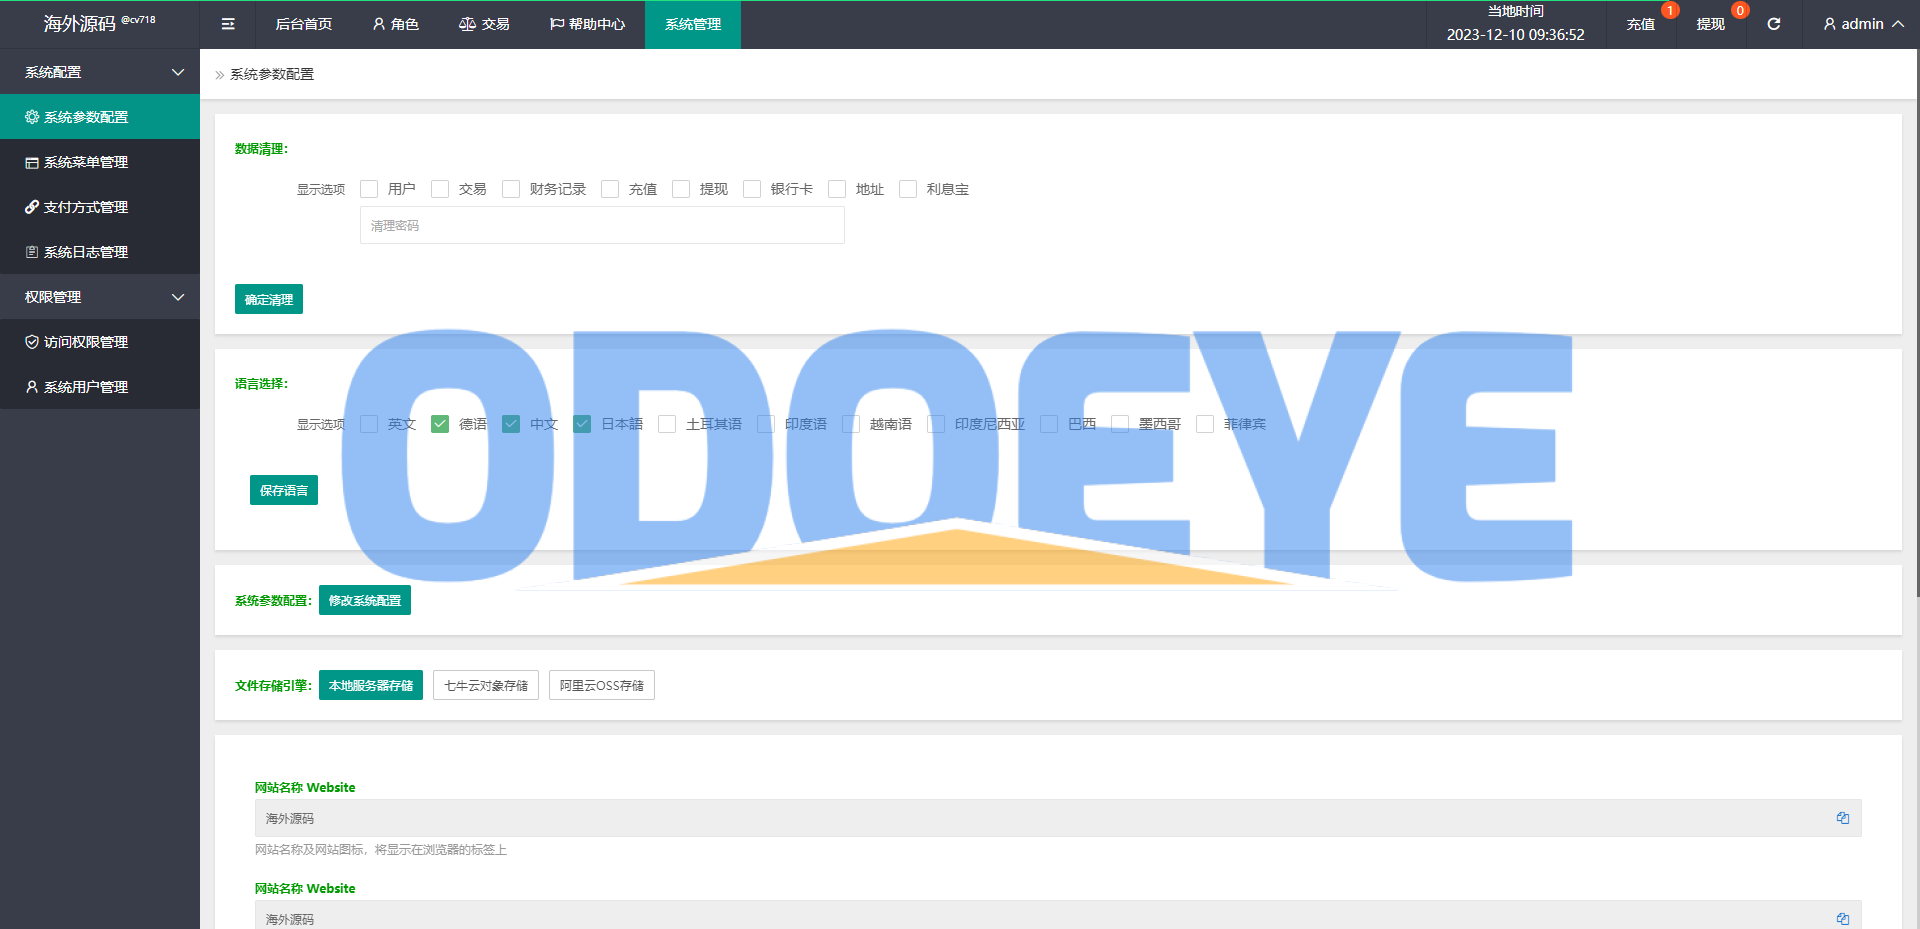The width and height of the screenshot is (1920, 929).
Task: Open 访问权限管理 in sidebar
Action: click(100, 342)
